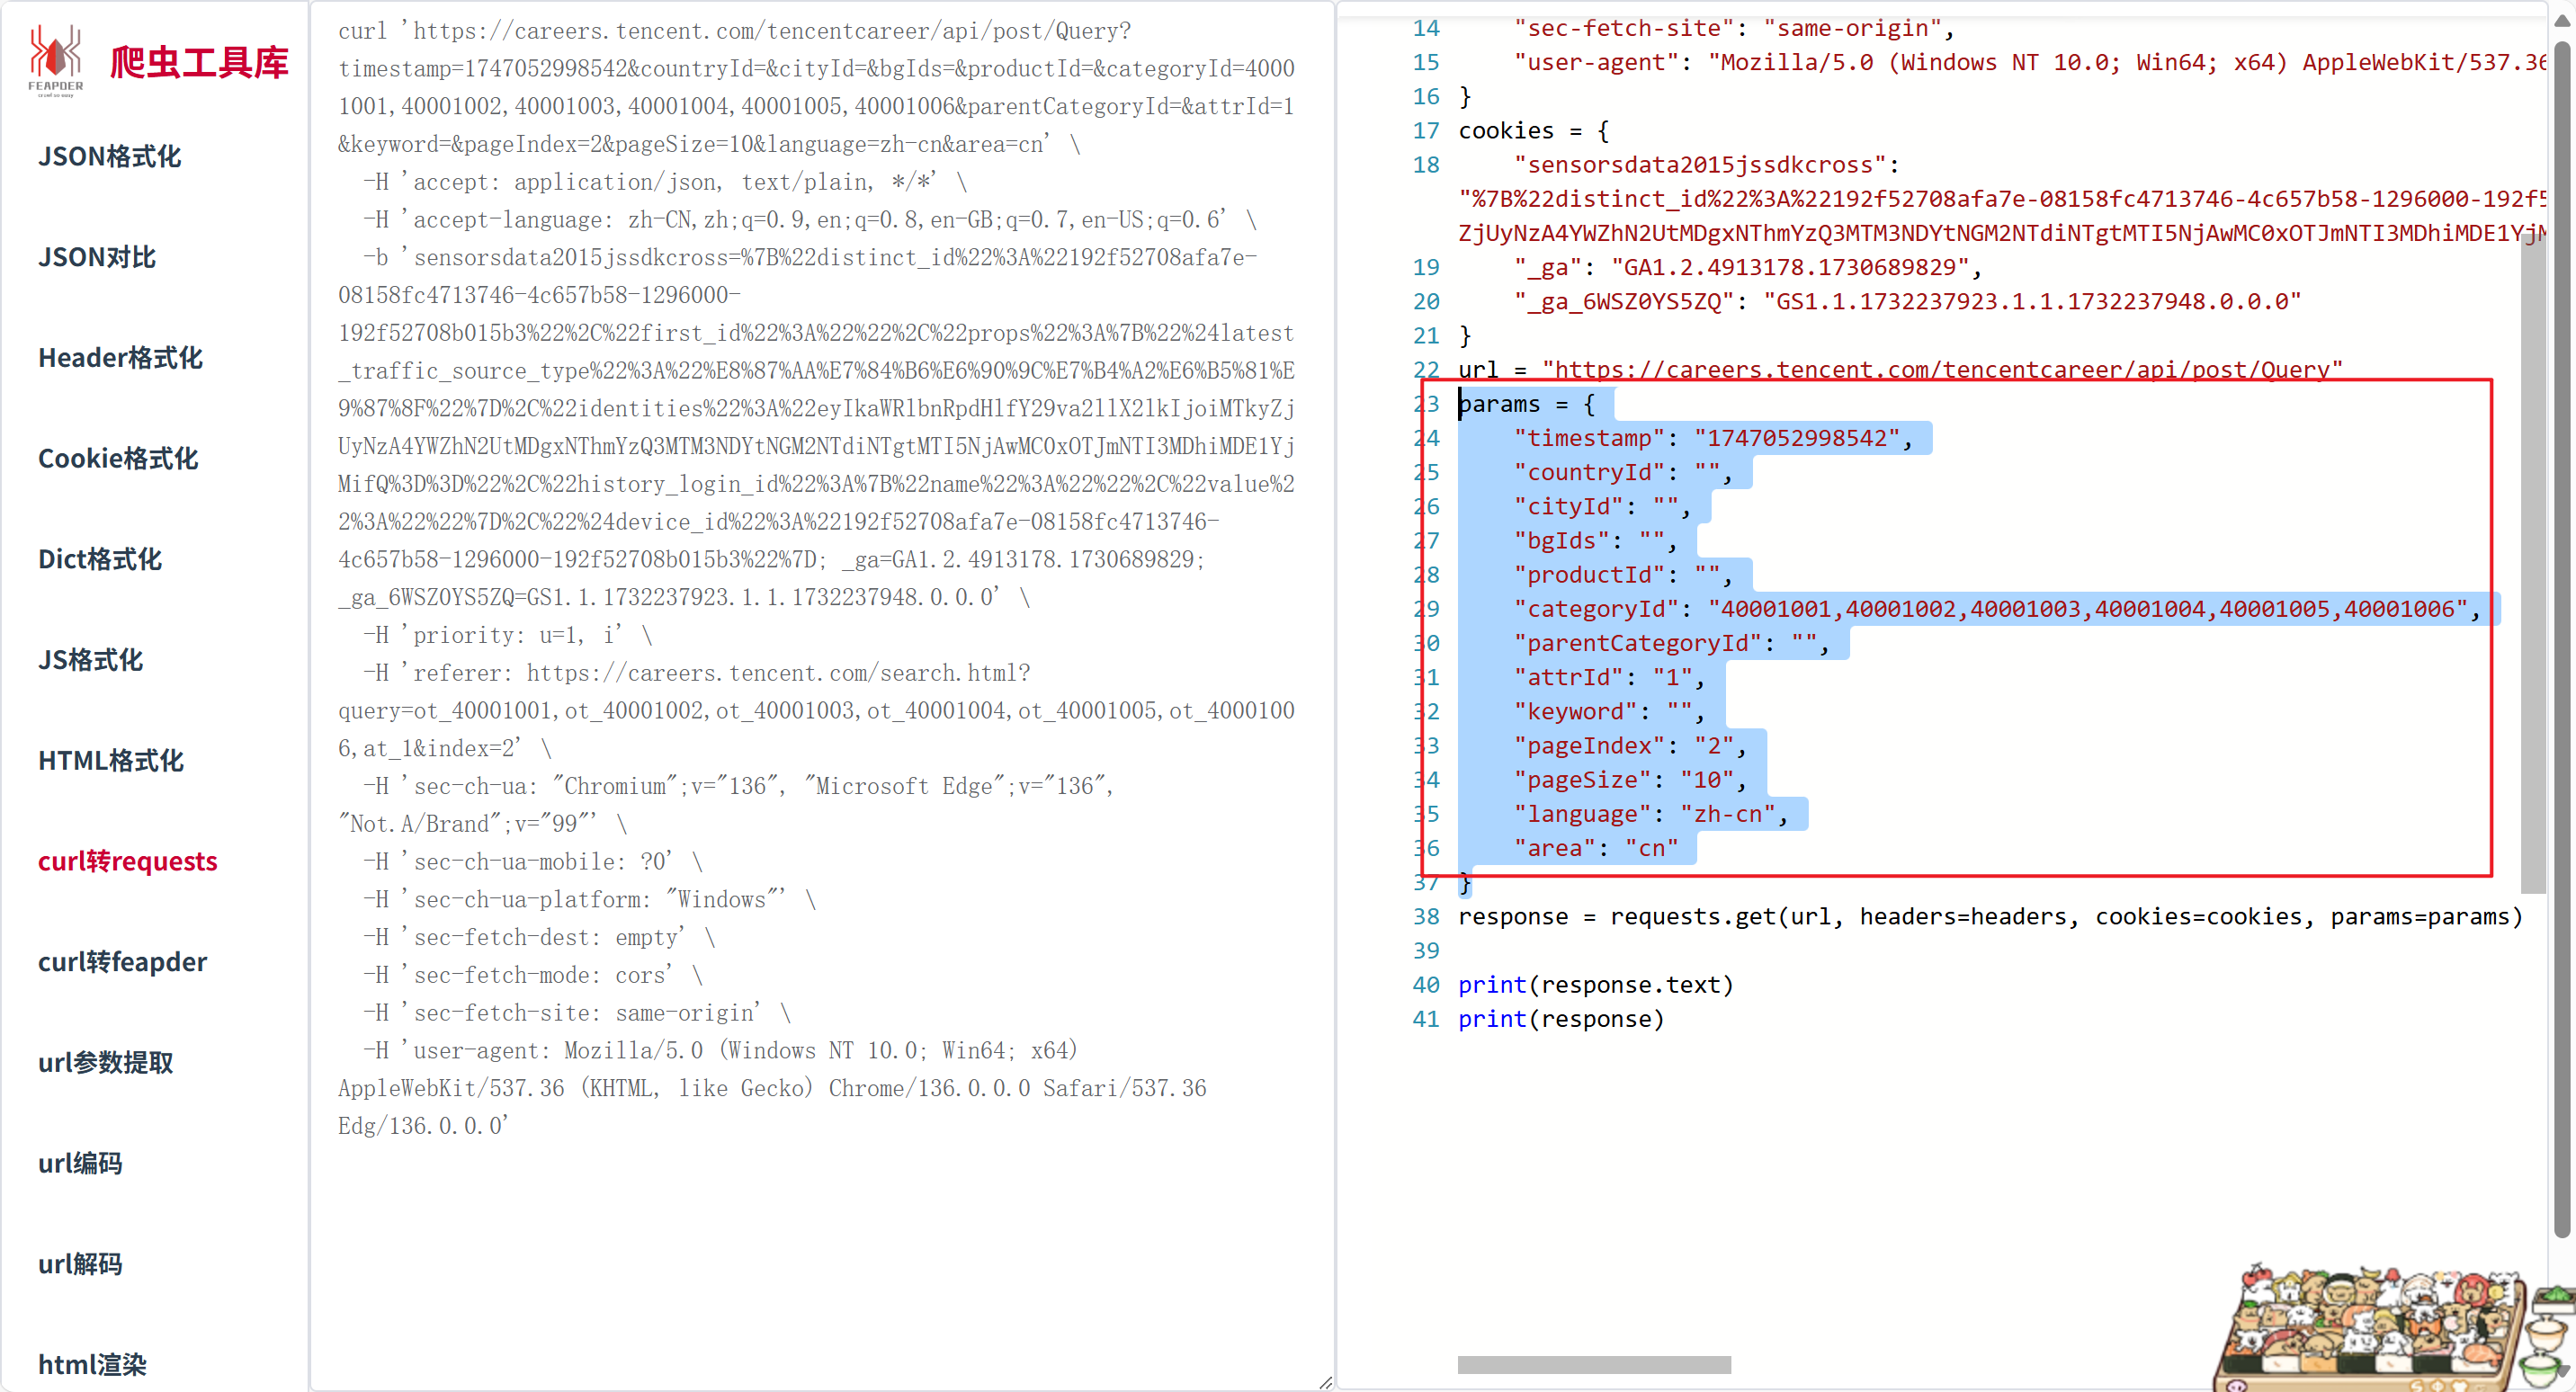Click the "_ga_6WSZ0YS5ZQ" cookie line
Screen dimensions: 2576x1392
[1907, 301]
